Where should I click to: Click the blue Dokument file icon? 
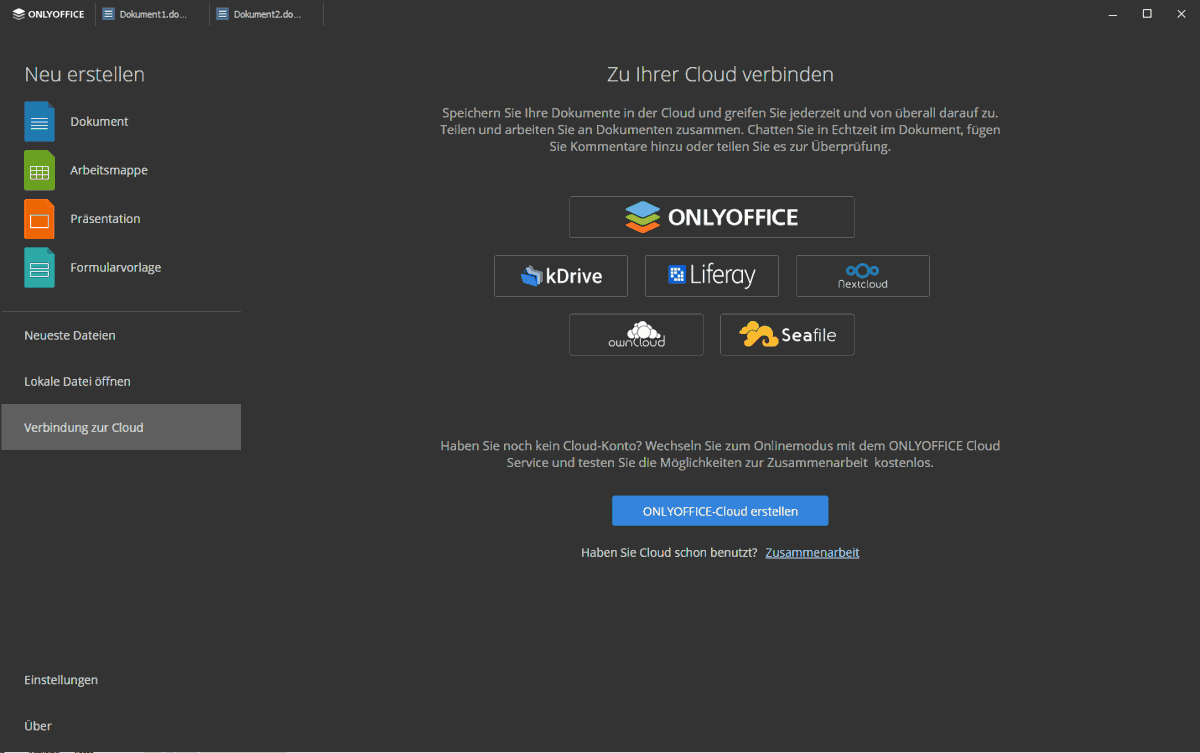click(39, 122)
